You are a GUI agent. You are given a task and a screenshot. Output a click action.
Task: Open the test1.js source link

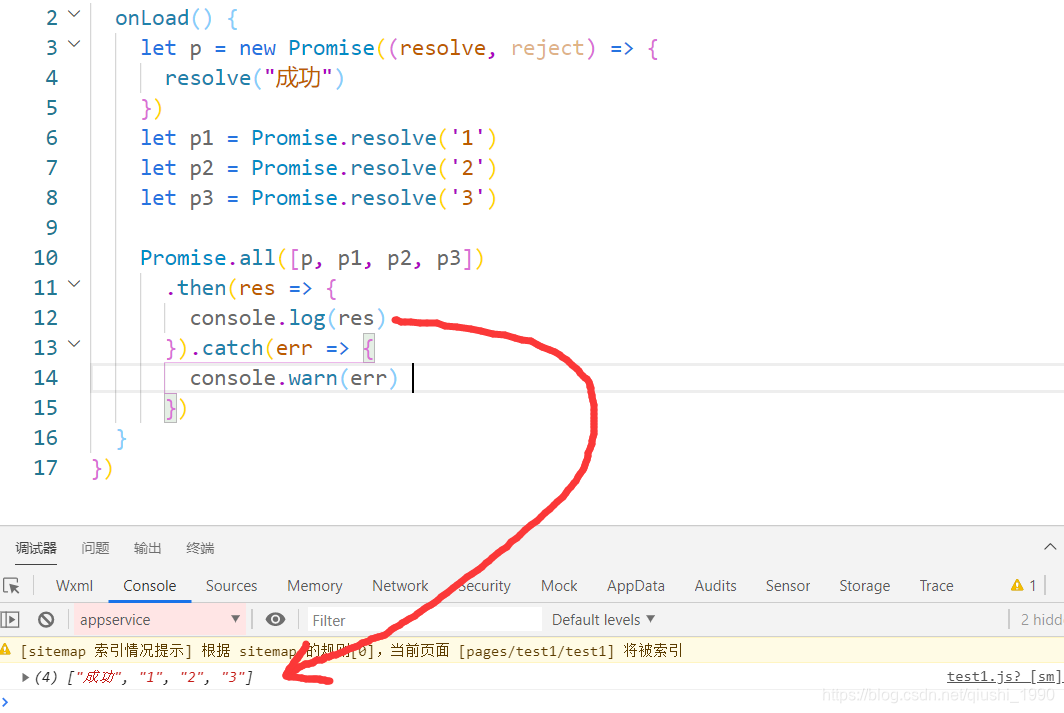pos(1004,676)
